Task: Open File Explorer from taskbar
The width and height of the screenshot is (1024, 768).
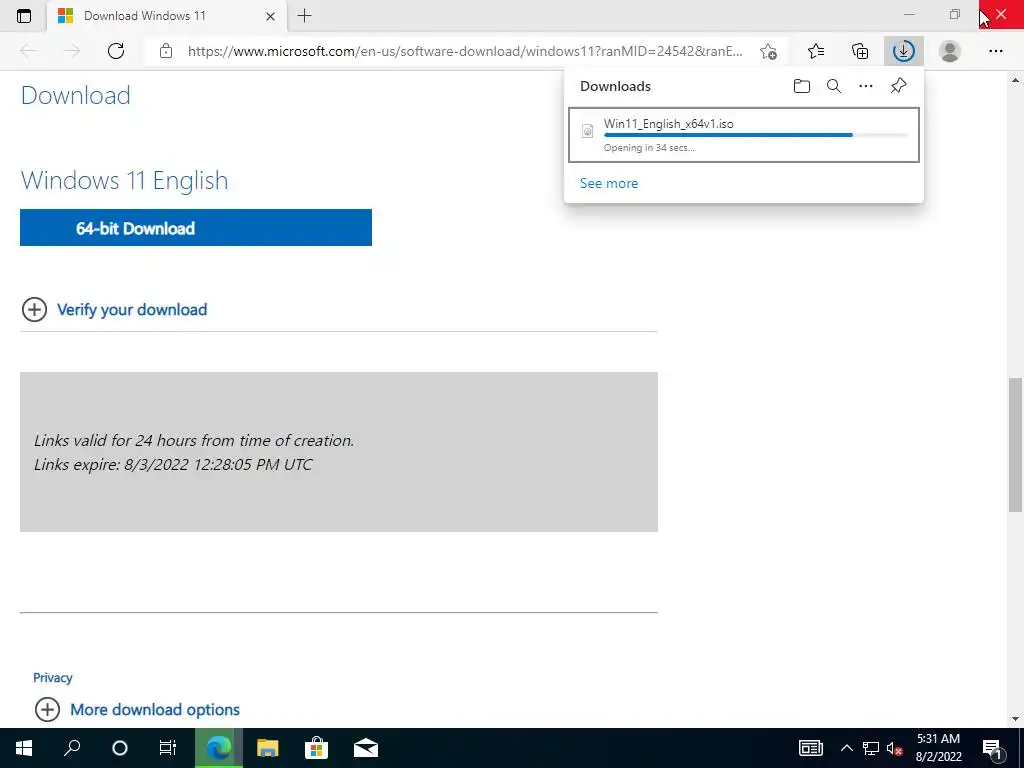Action: pos(267,748)
